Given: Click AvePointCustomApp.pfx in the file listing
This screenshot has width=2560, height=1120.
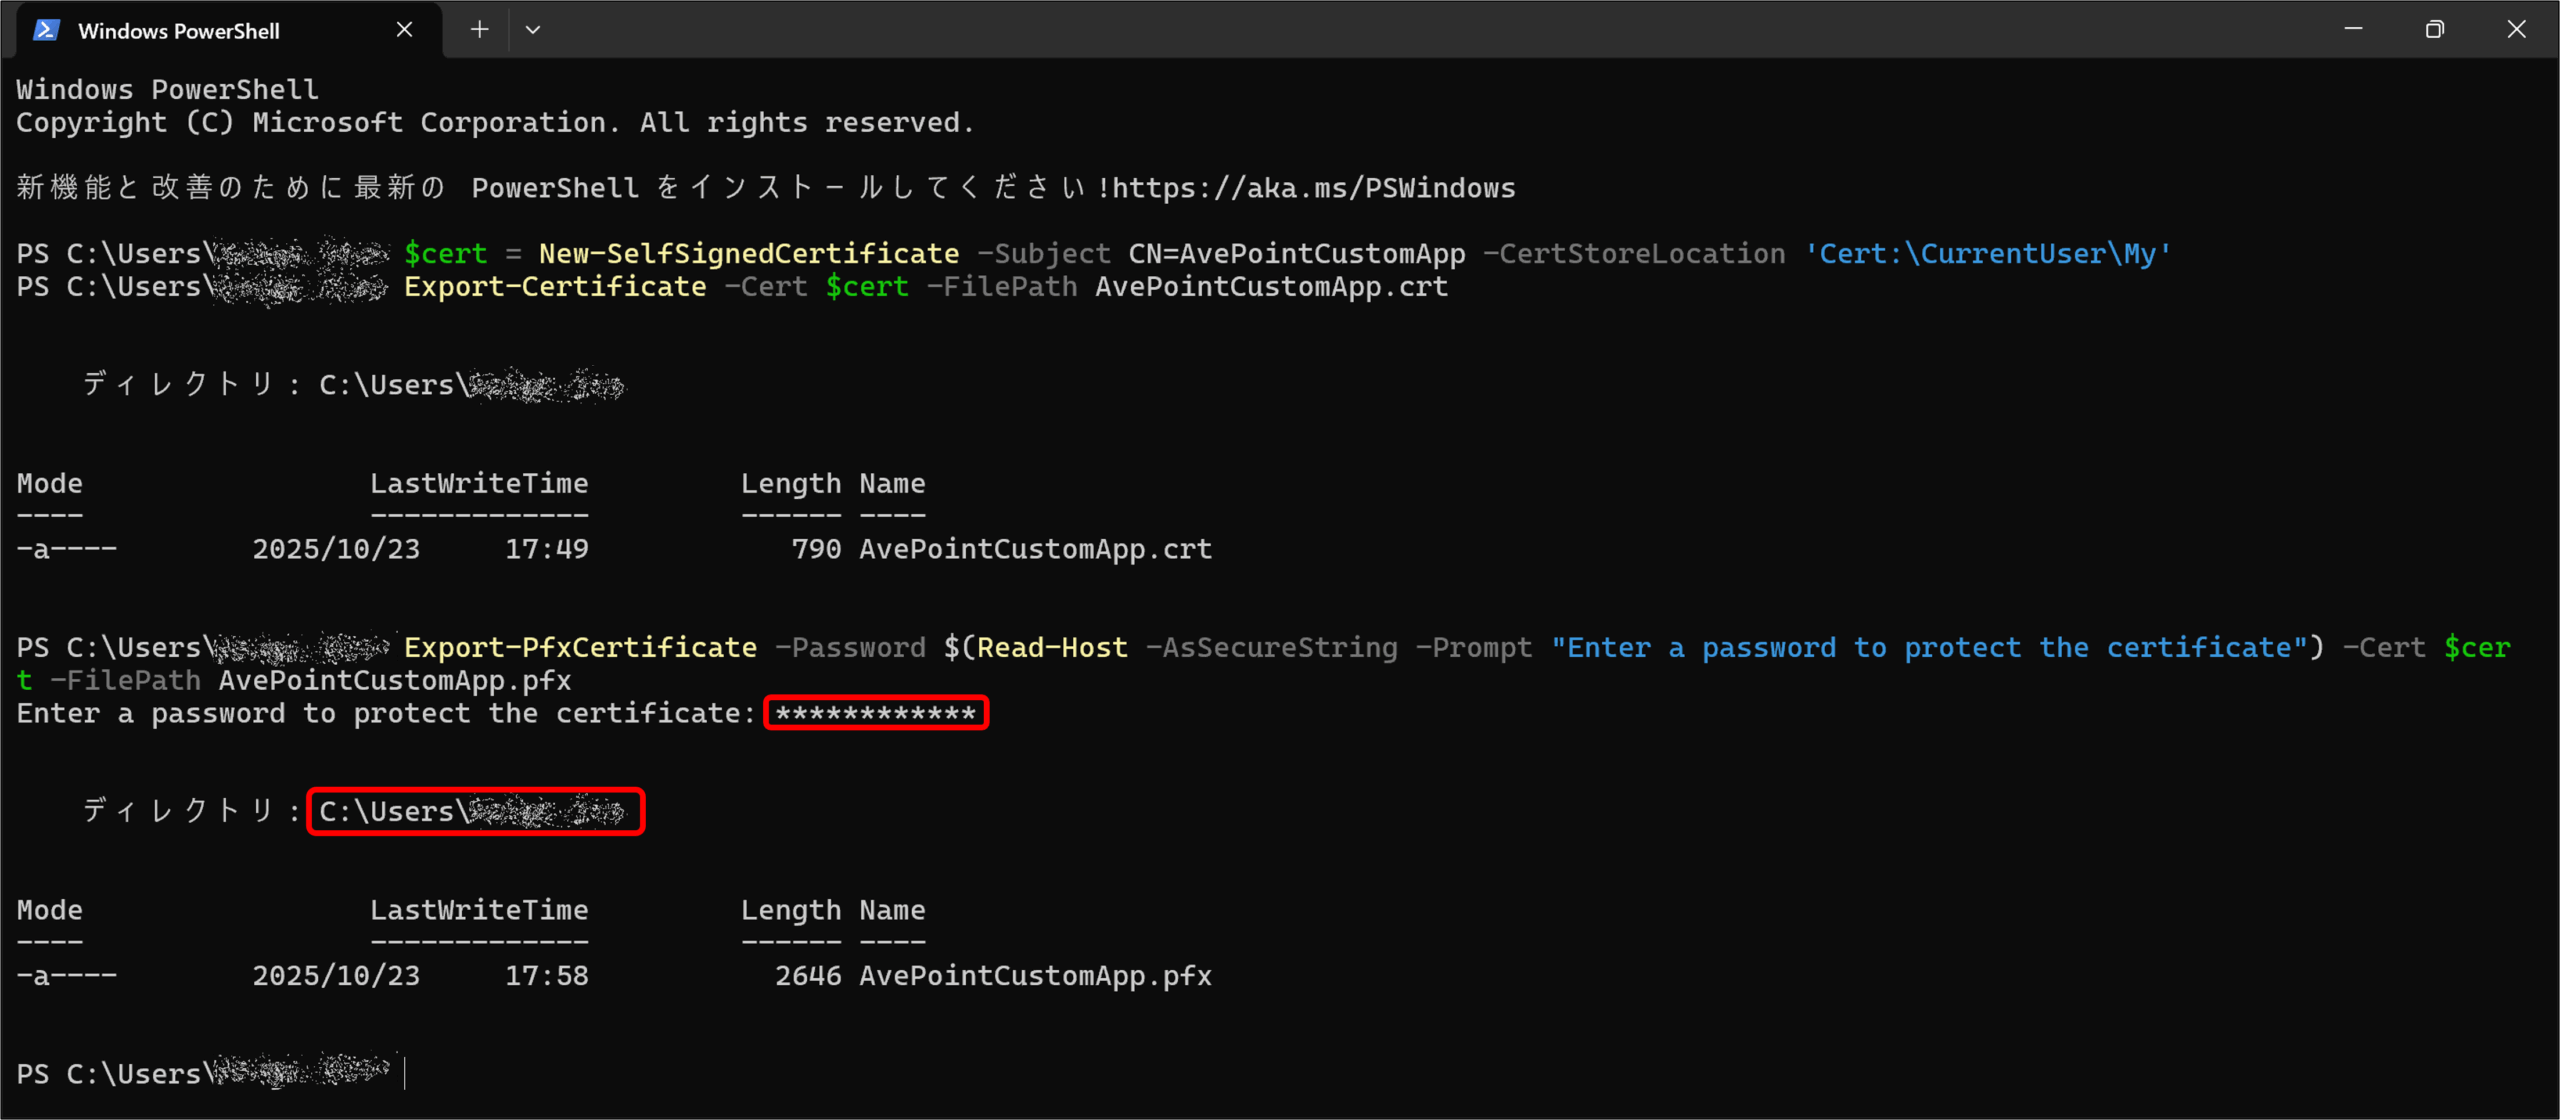Looking at the screenshot, I should pos(1035,976).
